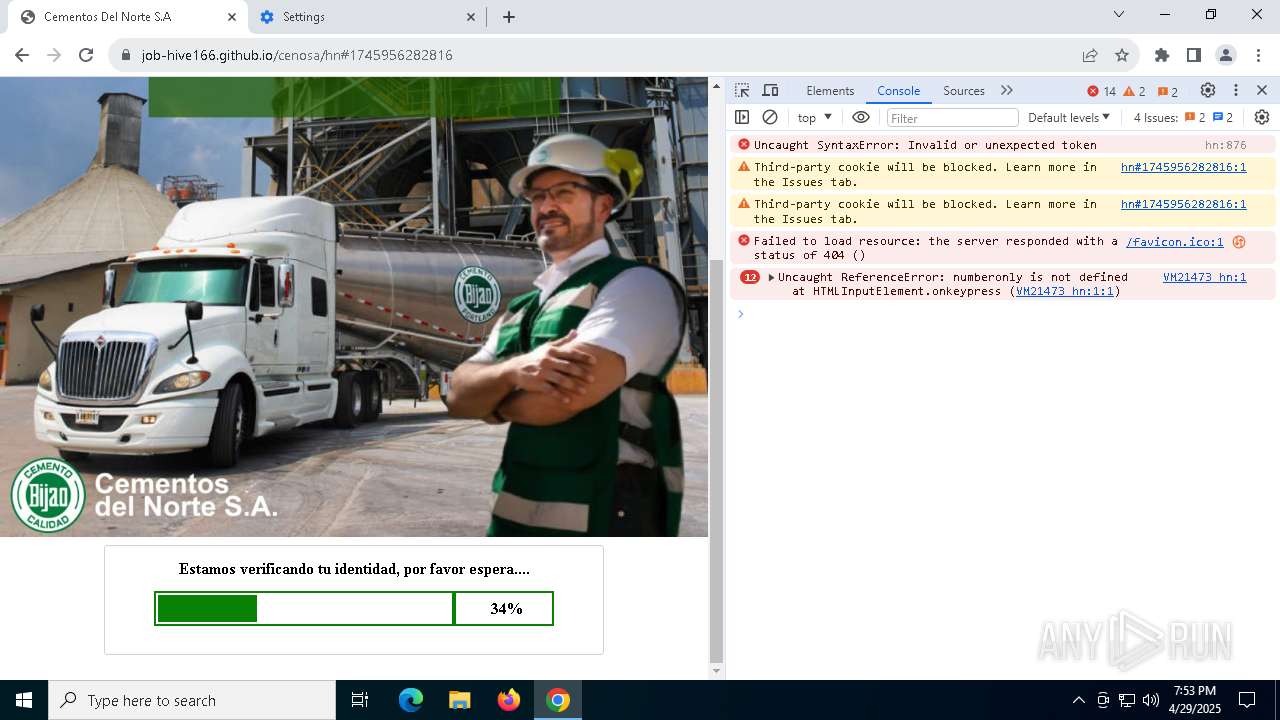Click the Cementos del Norte banner image

click(x=354, y=306)
